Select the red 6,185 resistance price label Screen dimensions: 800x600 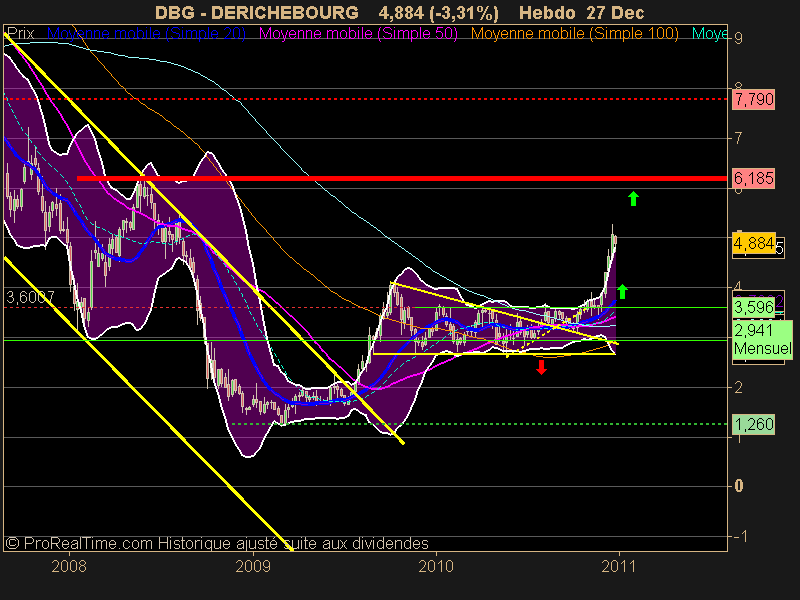754,179
